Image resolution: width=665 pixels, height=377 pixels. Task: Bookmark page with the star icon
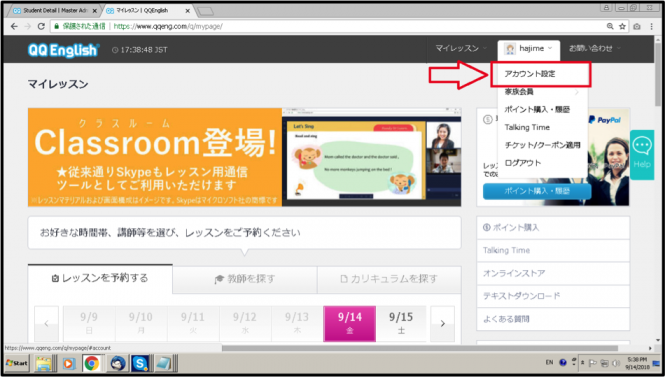click(622, 26)
